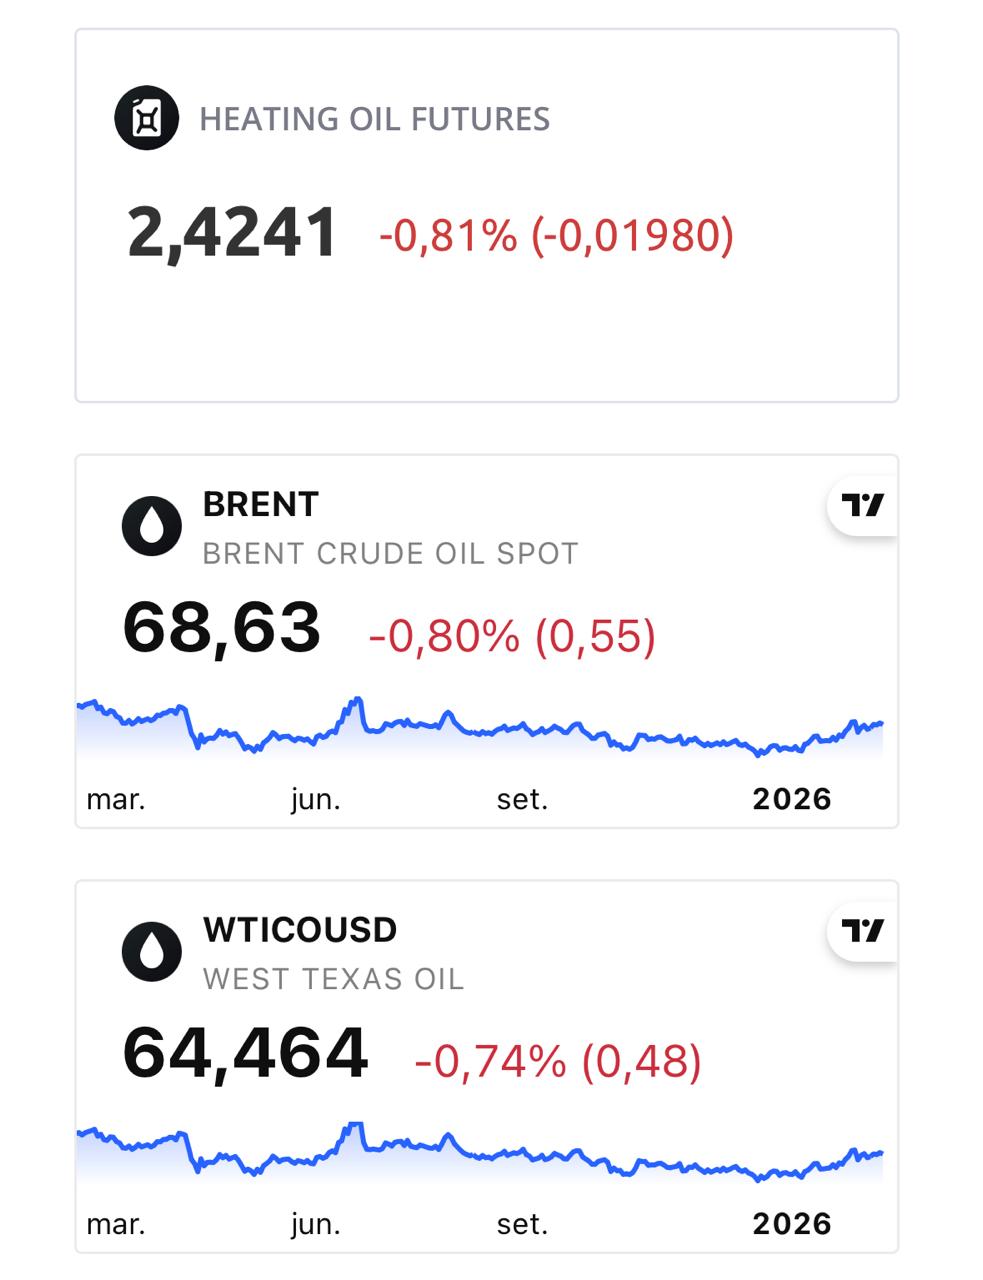Select Brent Crude Oil Spot description
The height and width of the screenshot is (1280, 983).
tap(390, 554)
